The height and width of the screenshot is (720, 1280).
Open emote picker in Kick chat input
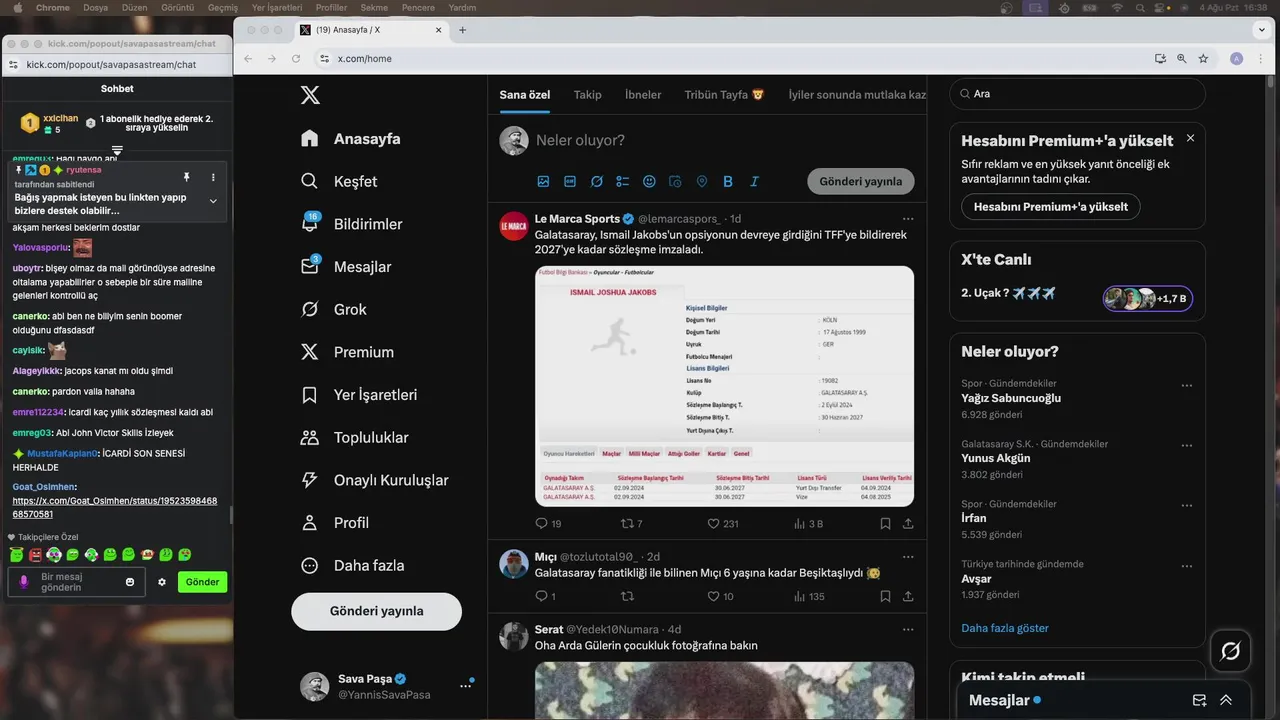[x=130, y=582]
